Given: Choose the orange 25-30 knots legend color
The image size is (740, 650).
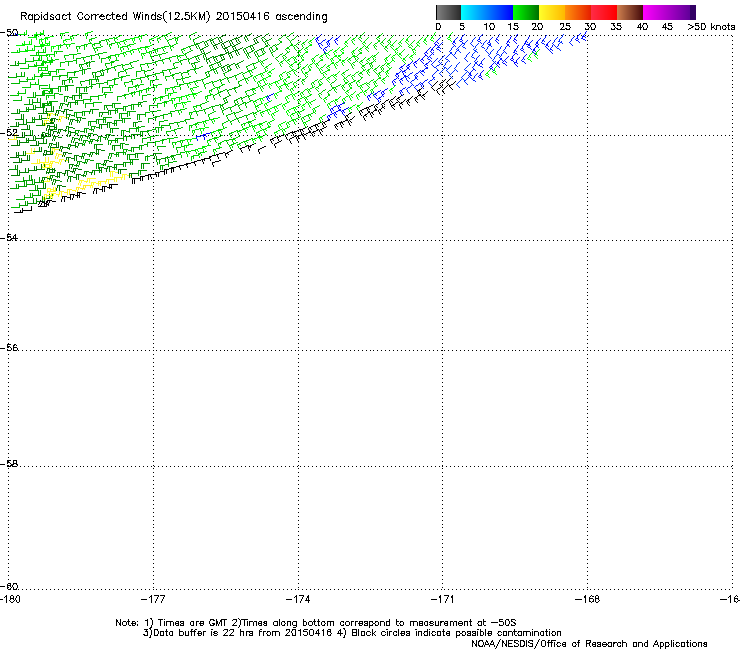Looking at the screenshot, I should [x=578, y=12].
